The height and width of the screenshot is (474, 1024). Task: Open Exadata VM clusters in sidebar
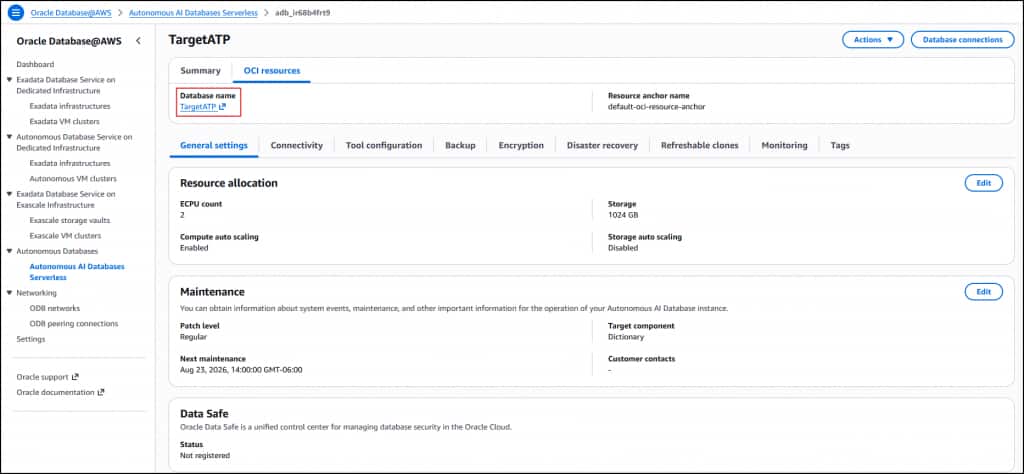tap(65, 121)
